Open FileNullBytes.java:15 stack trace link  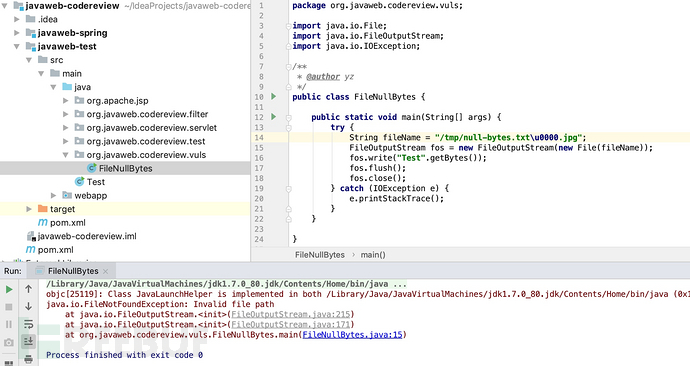pos(352,335)
